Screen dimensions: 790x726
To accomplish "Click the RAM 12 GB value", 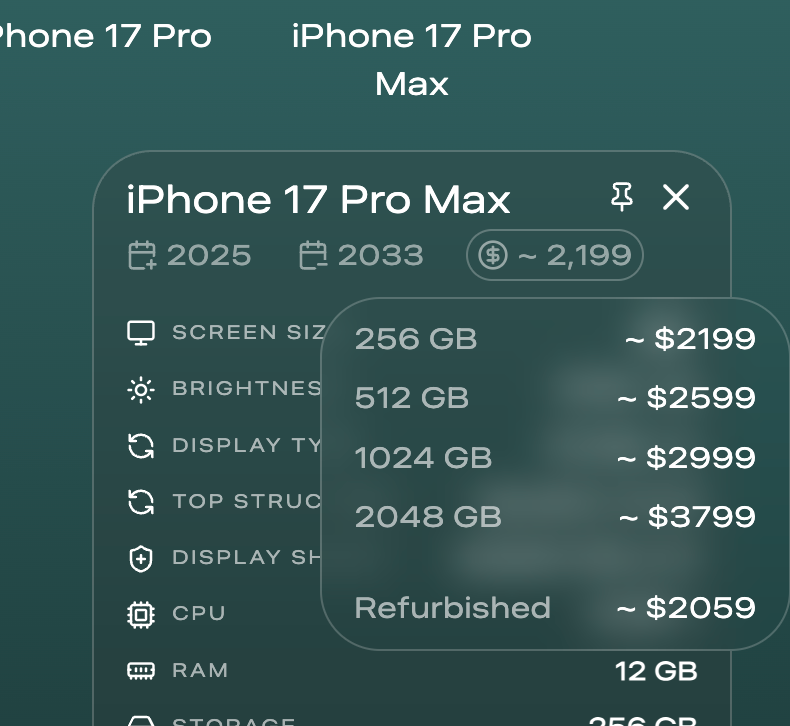I will tap(656, 670).
